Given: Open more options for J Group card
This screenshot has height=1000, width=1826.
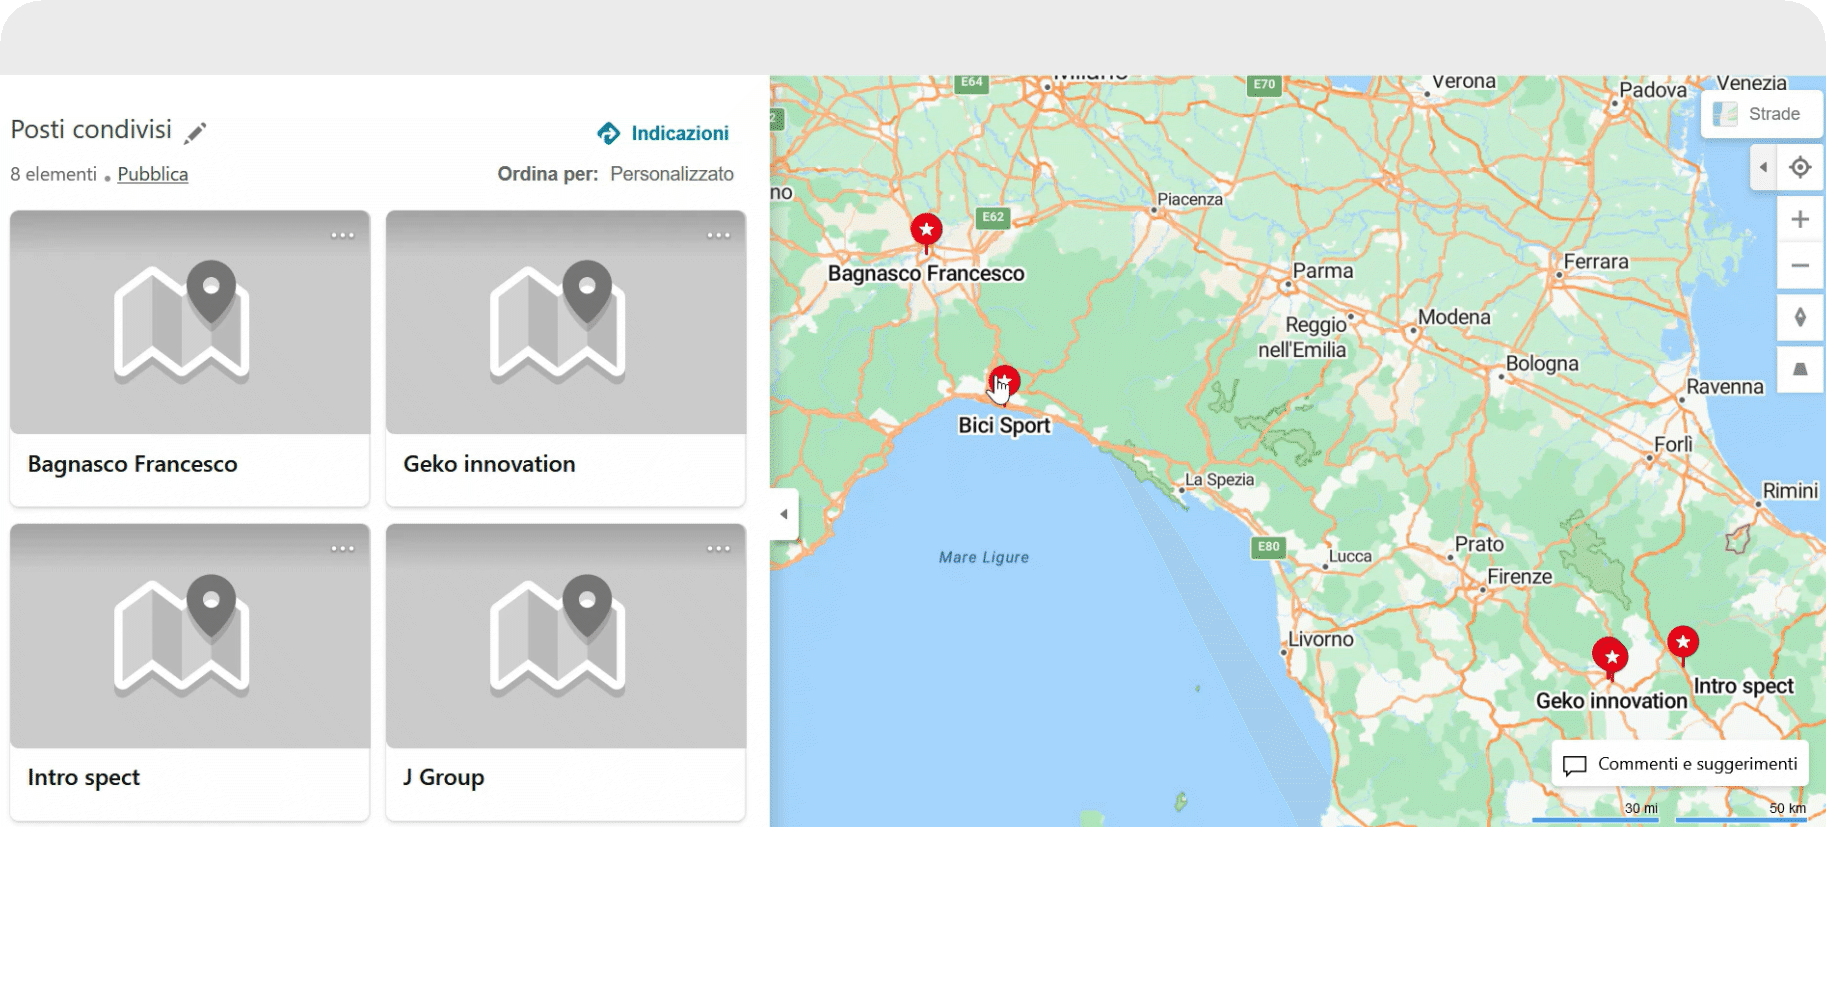Looking at the screenshot, I should [718, 549].
